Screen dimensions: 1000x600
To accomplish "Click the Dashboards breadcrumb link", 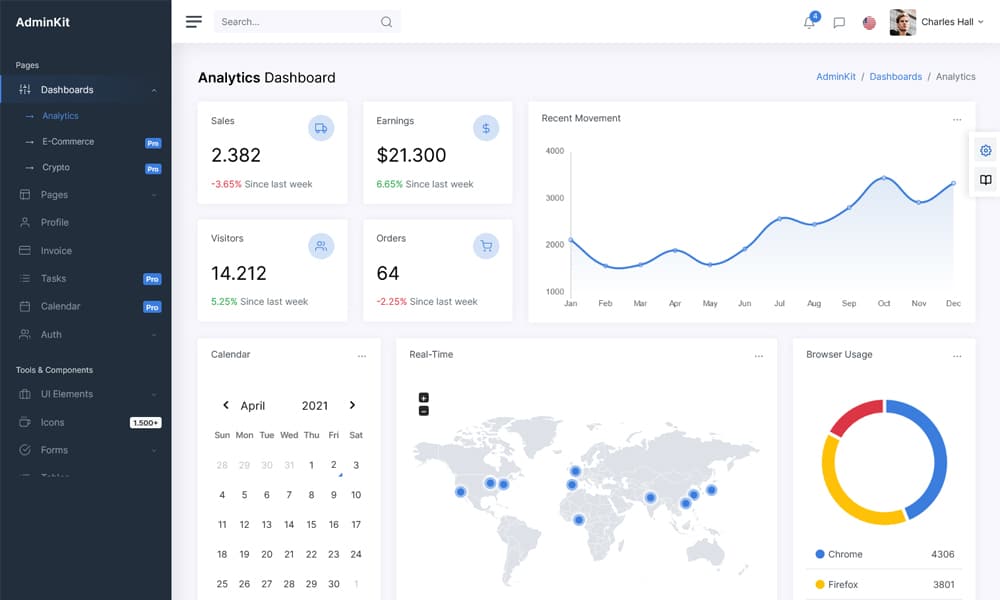I will [x=895, y=77].
